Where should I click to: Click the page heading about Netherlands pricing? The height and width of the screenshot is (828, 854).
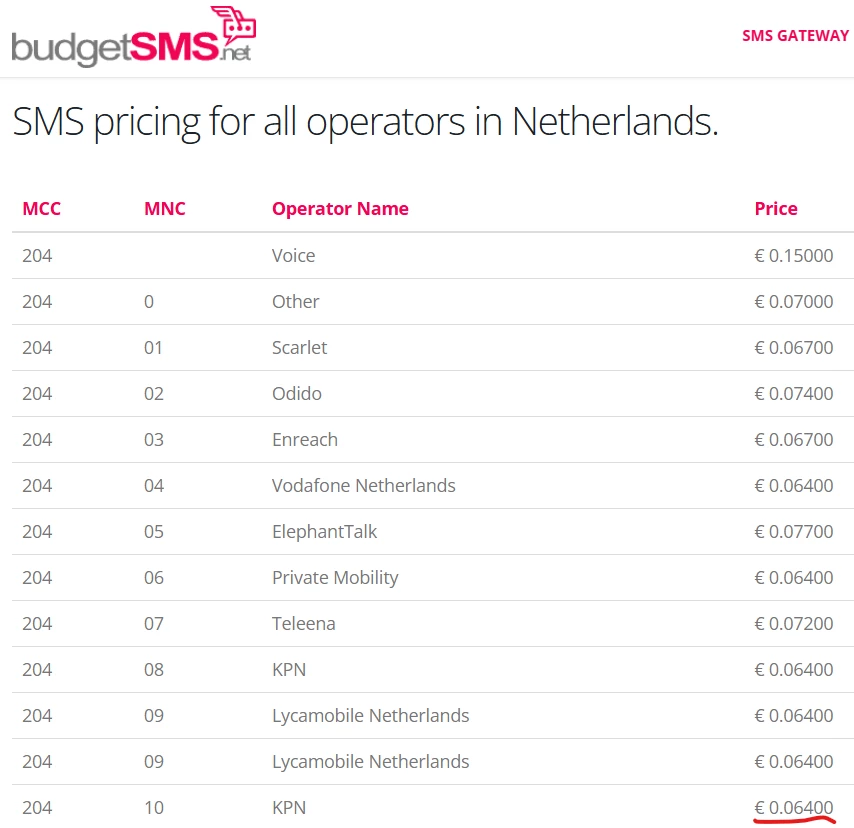(x=365, y=122)
